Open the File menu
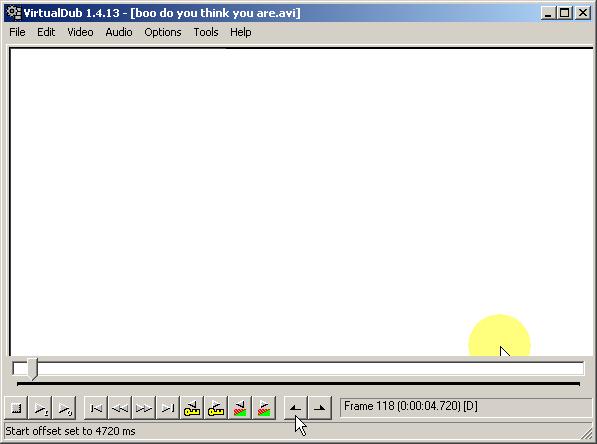Viewport: 597px width, 444px height. point(17,32)
